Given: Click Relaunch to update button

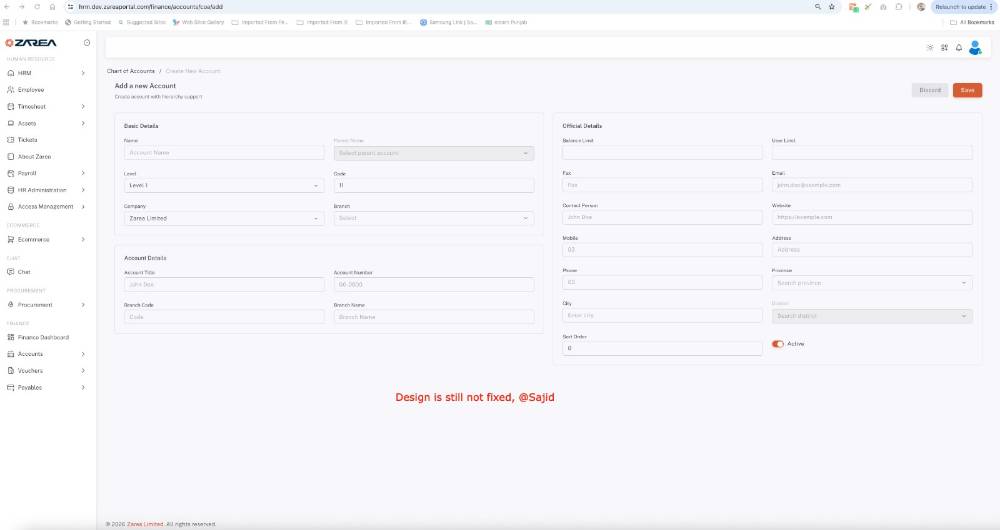Looking at the screenshot, I should click(x=963, y=6).
